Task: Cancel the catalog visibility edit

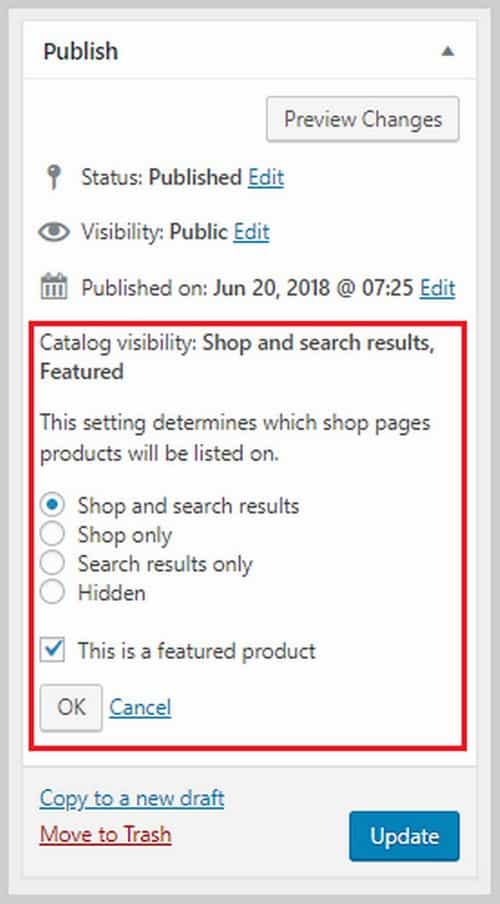Action: [x=140, y=707]
